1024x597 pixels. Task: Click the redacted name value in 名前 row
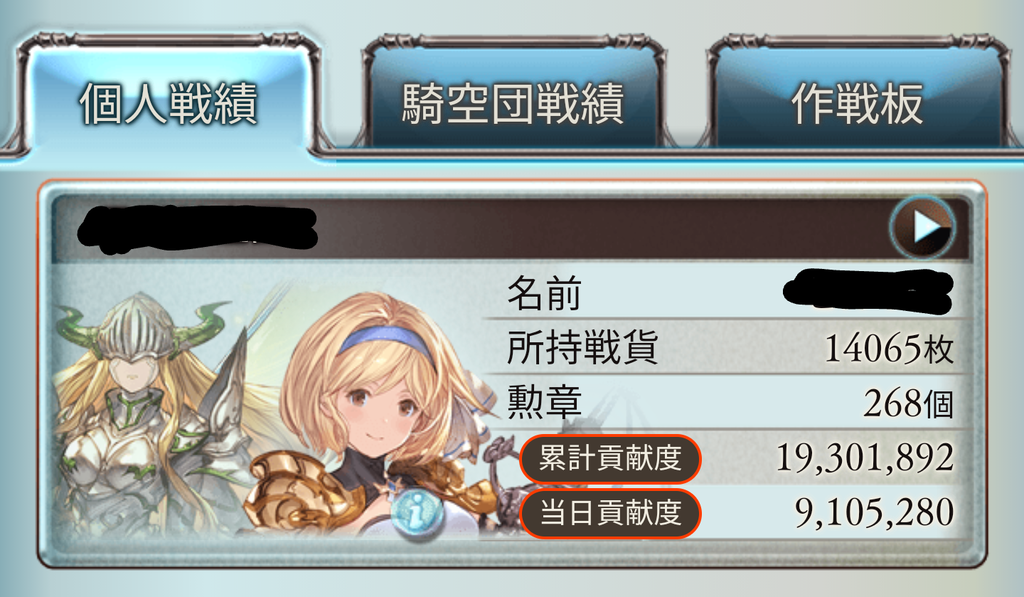tap(868, 291)
